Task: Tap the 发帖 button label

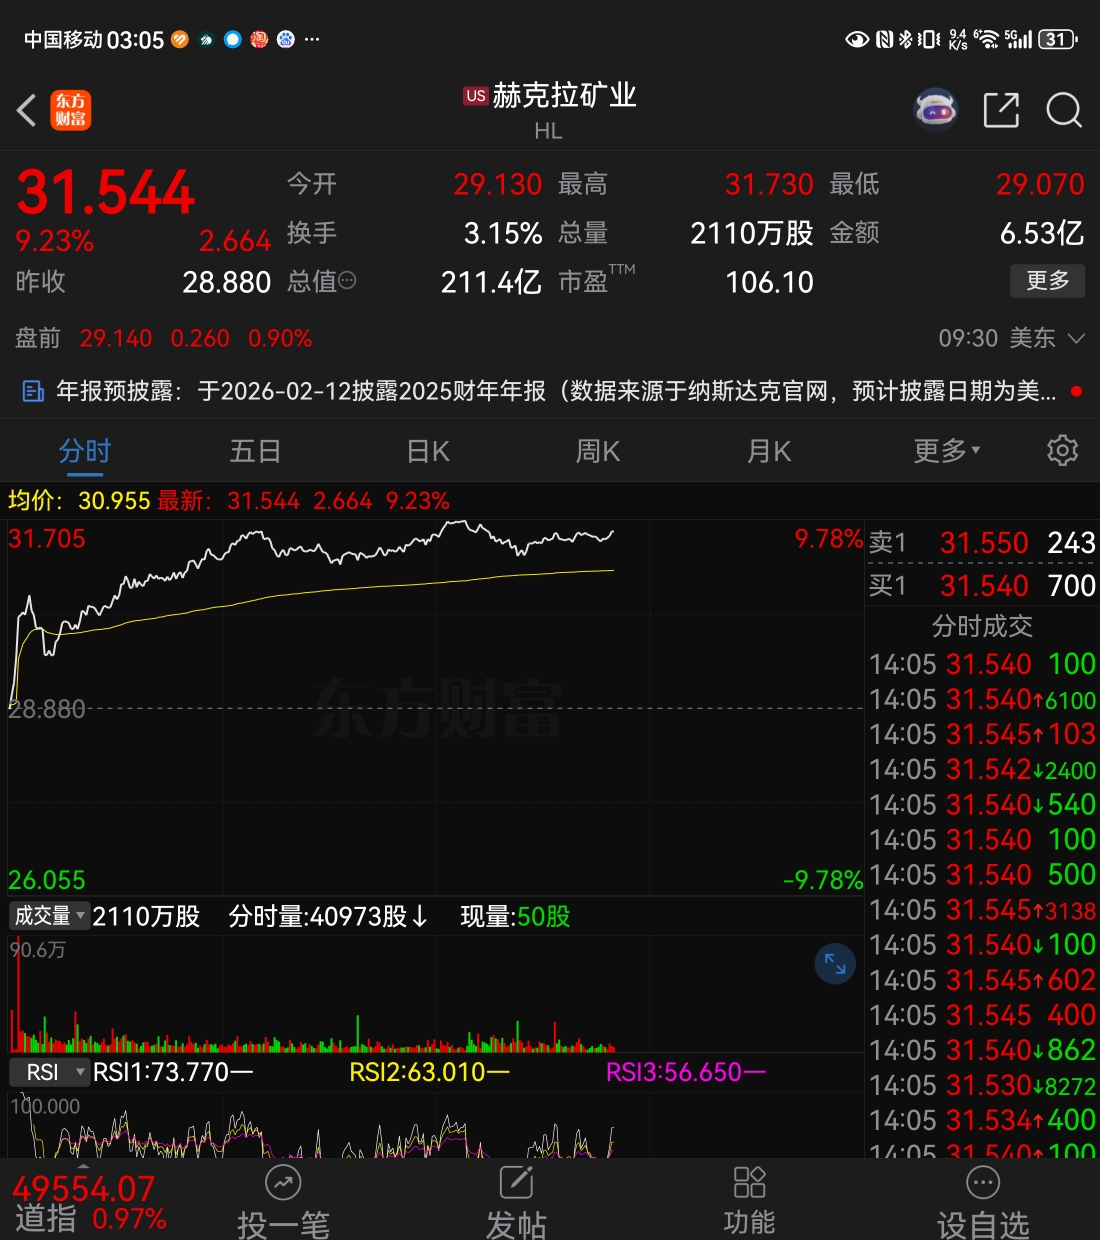Action: click(x=516, y=1224)
